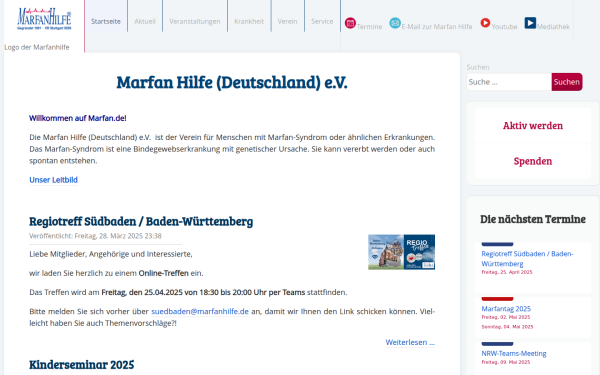Click the red Suchen button
Viewport: 600px width, 375px height.
point(567,82)
